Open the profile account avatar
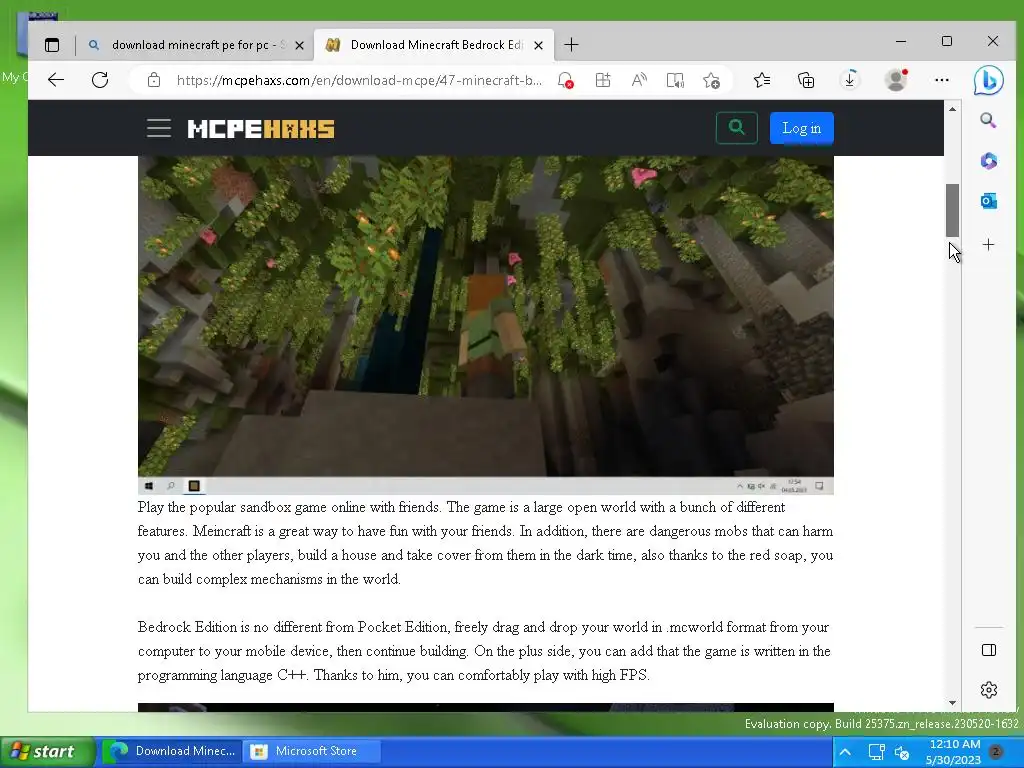 click(x=896, y=80)
